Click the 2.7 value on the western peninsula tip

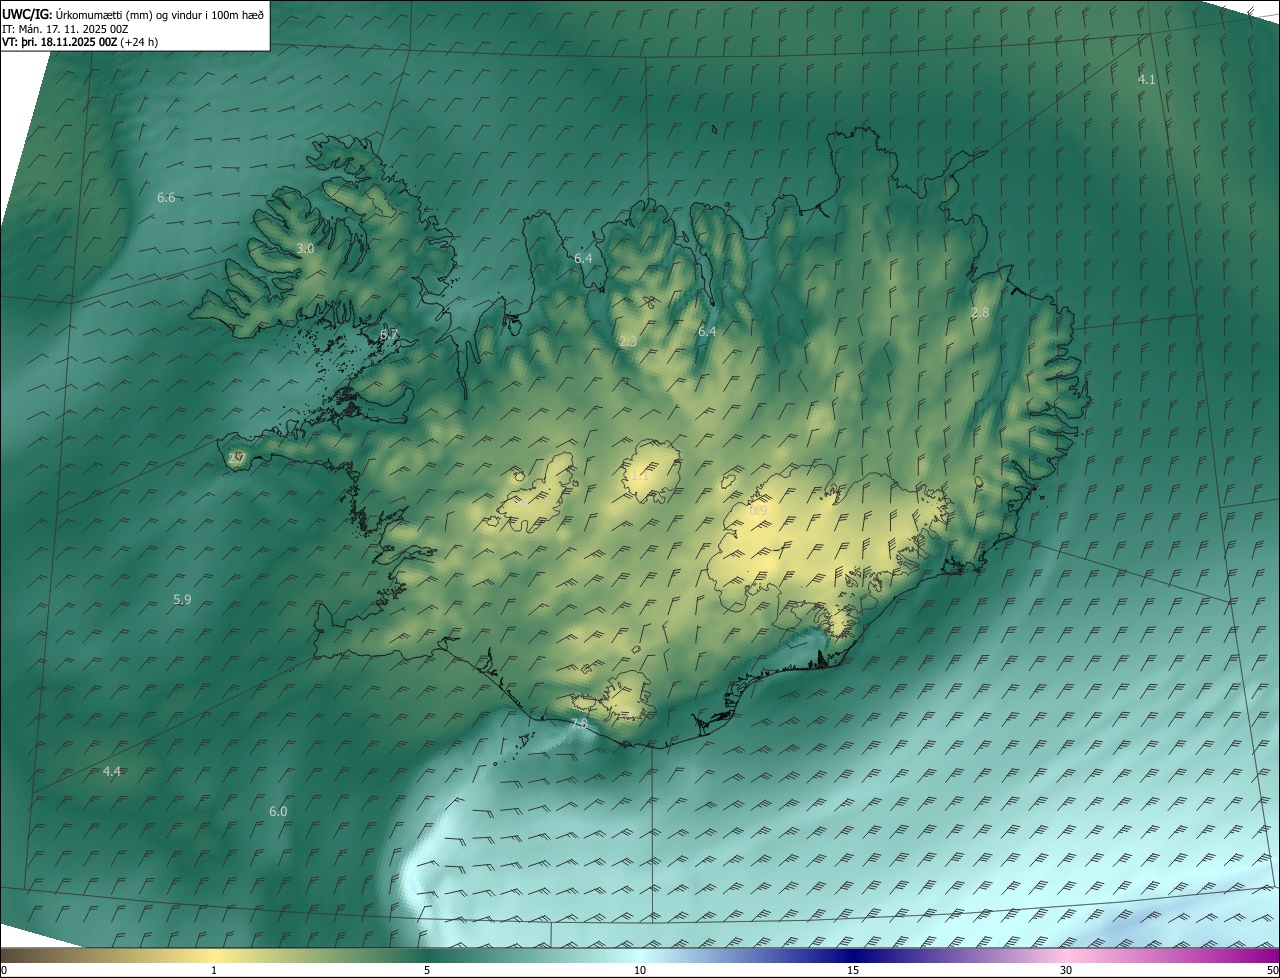(x=237, y=459)
